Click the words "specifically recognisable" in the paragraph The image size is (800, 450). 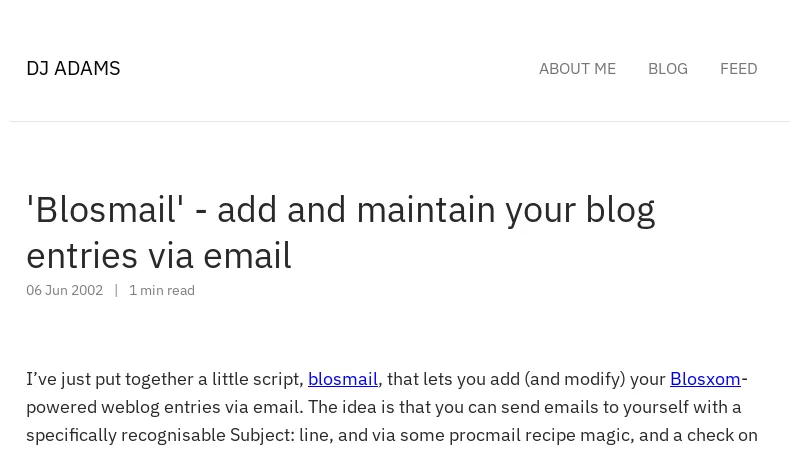click(125, 435)
